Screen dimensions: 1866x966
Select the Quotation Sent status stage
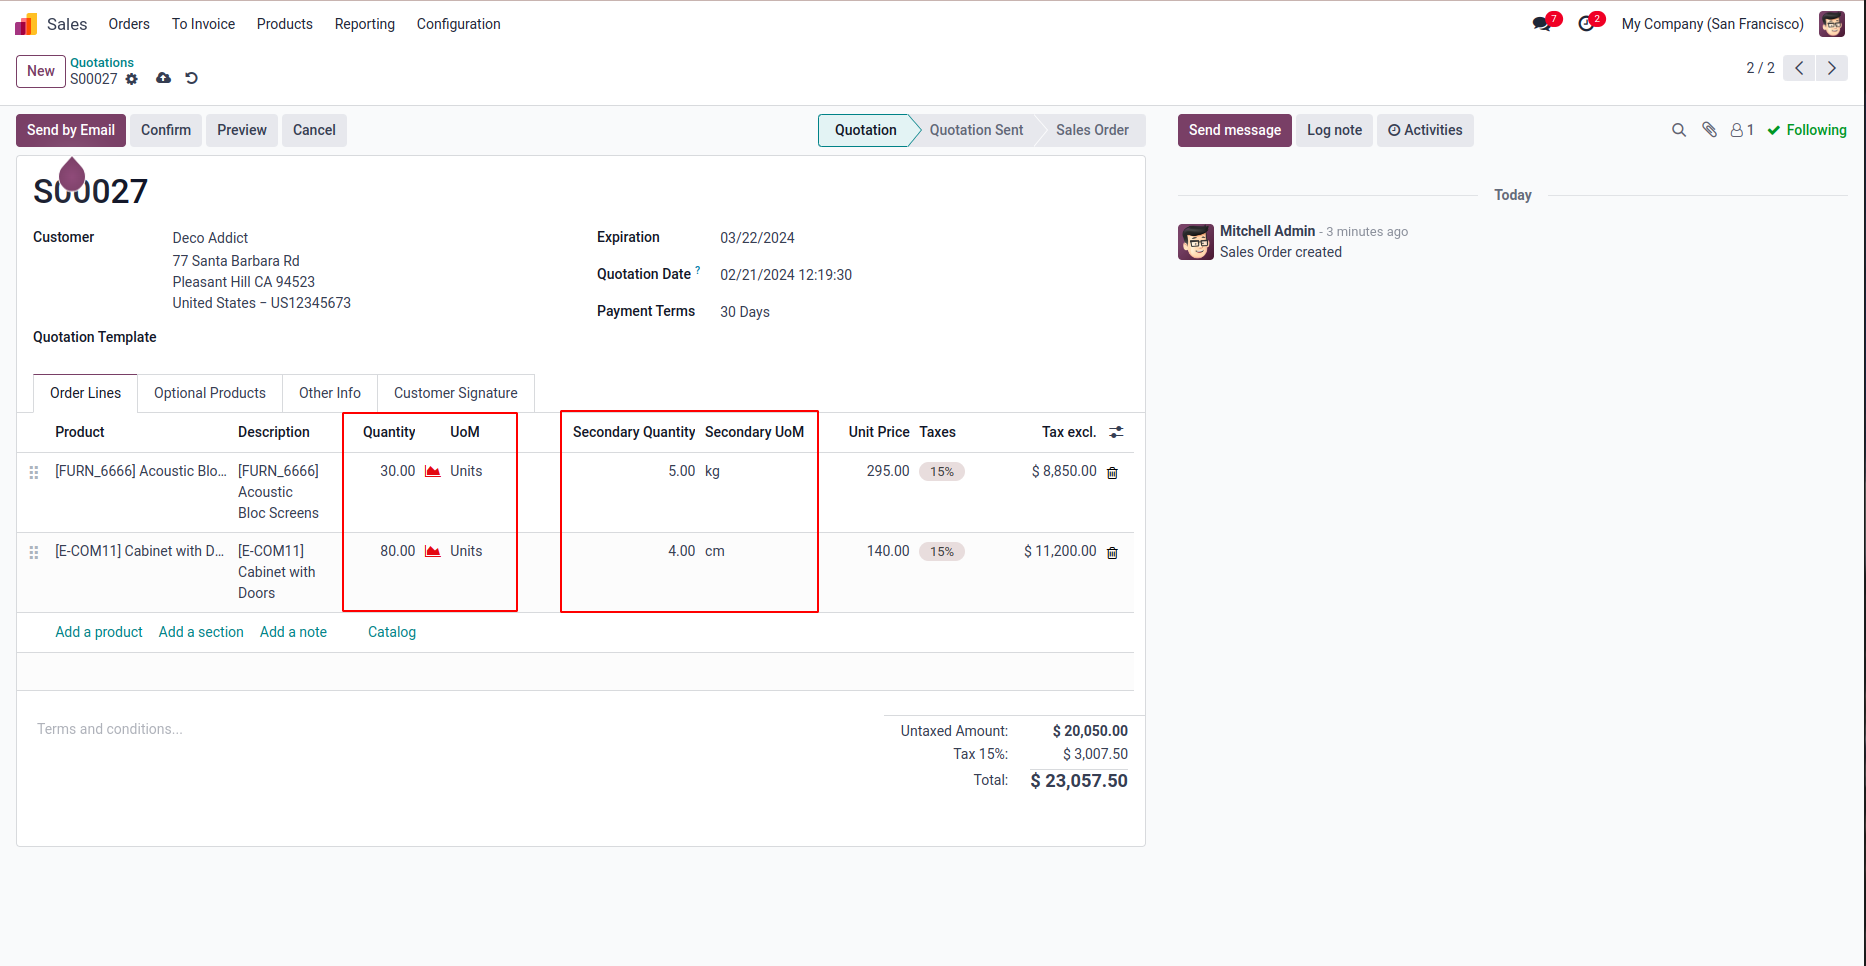pyautogui.click(x=976, y=130)
